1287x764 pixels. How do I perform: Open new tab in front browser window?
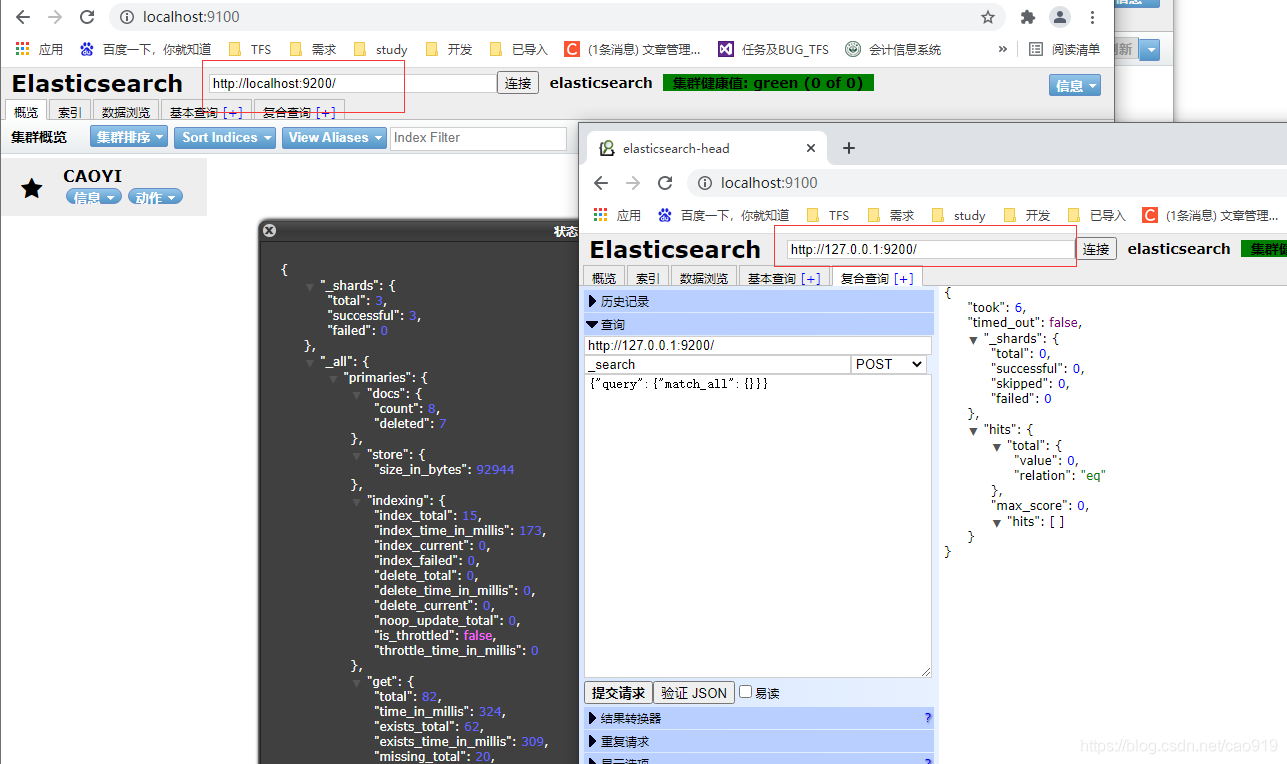[849, 148]
